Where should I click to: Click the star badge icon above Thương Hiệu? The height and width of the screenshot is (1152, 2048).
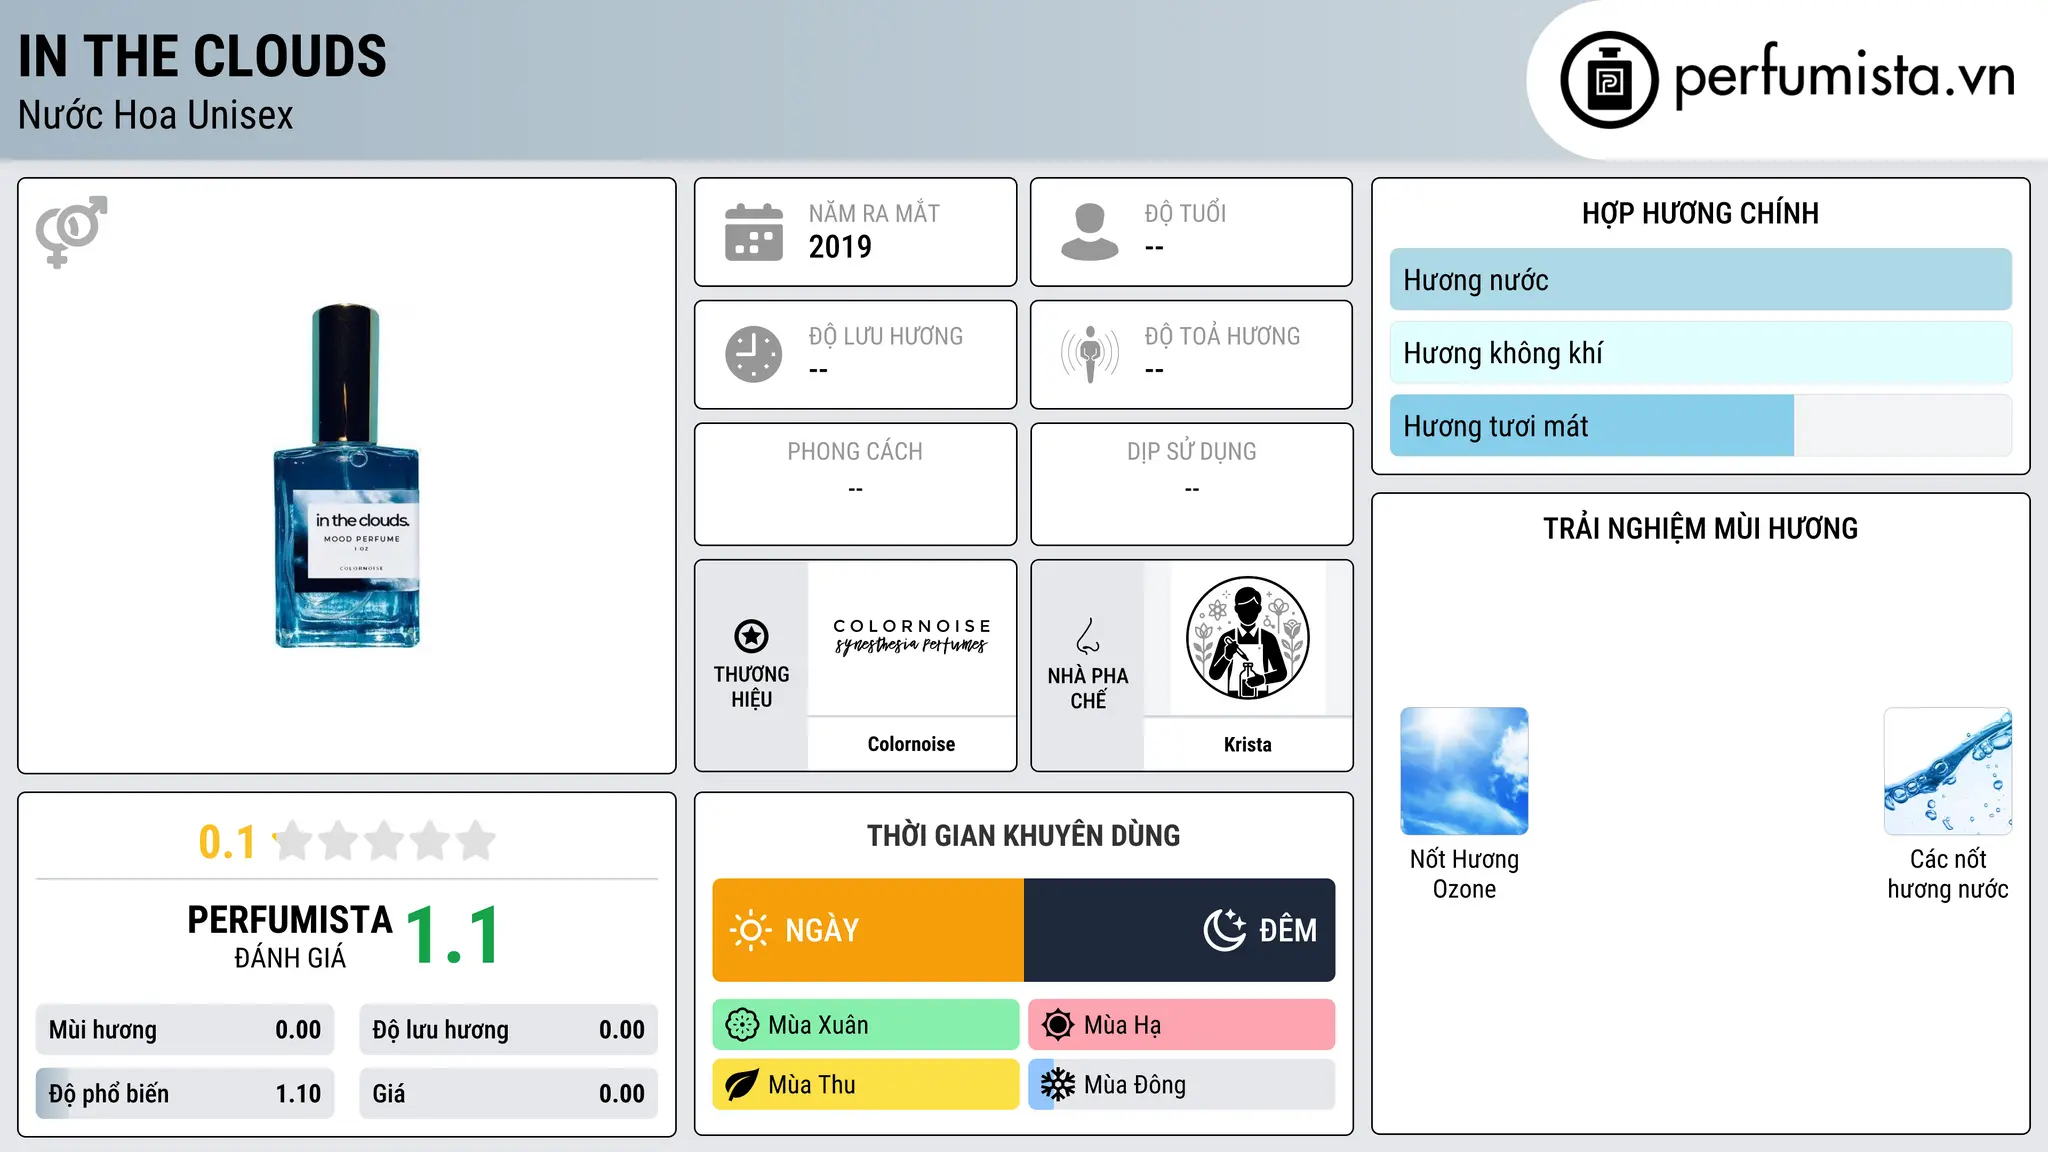pyautogui.click(x=751, y=636)
